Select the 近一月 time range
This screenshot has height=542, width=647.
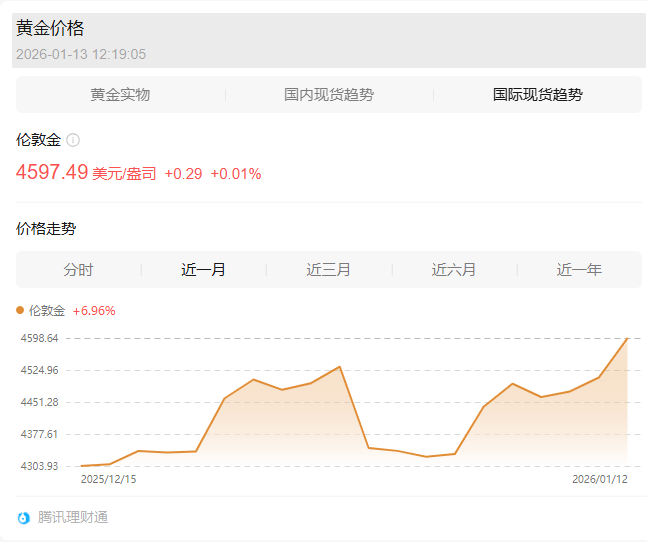203,270
